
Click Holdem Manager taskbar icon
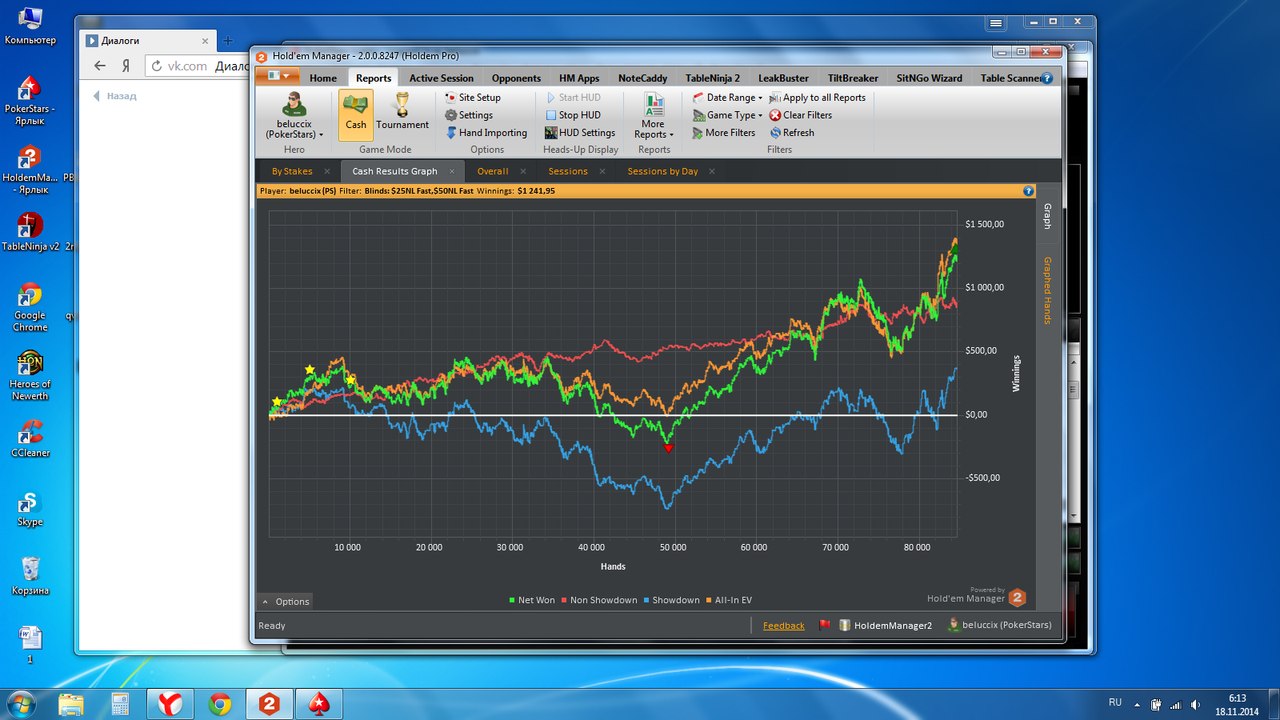point(268,704)
